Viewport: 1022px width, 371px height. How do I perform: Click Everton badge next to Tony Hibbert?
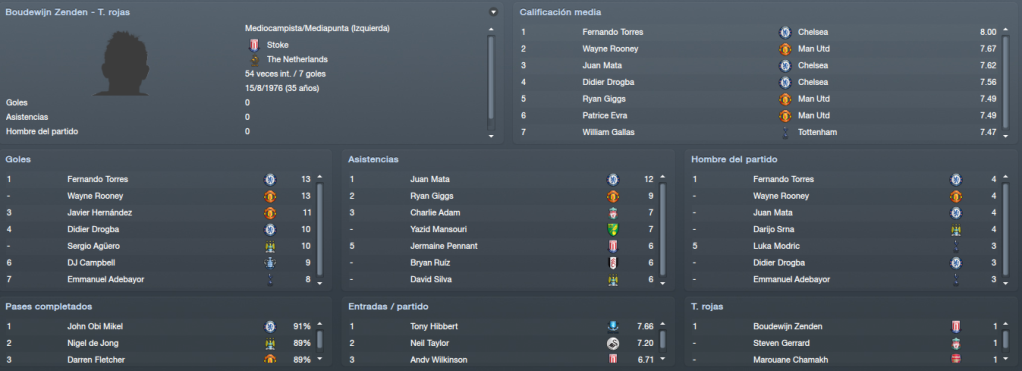pyautogui.click(x=613, y=326)
